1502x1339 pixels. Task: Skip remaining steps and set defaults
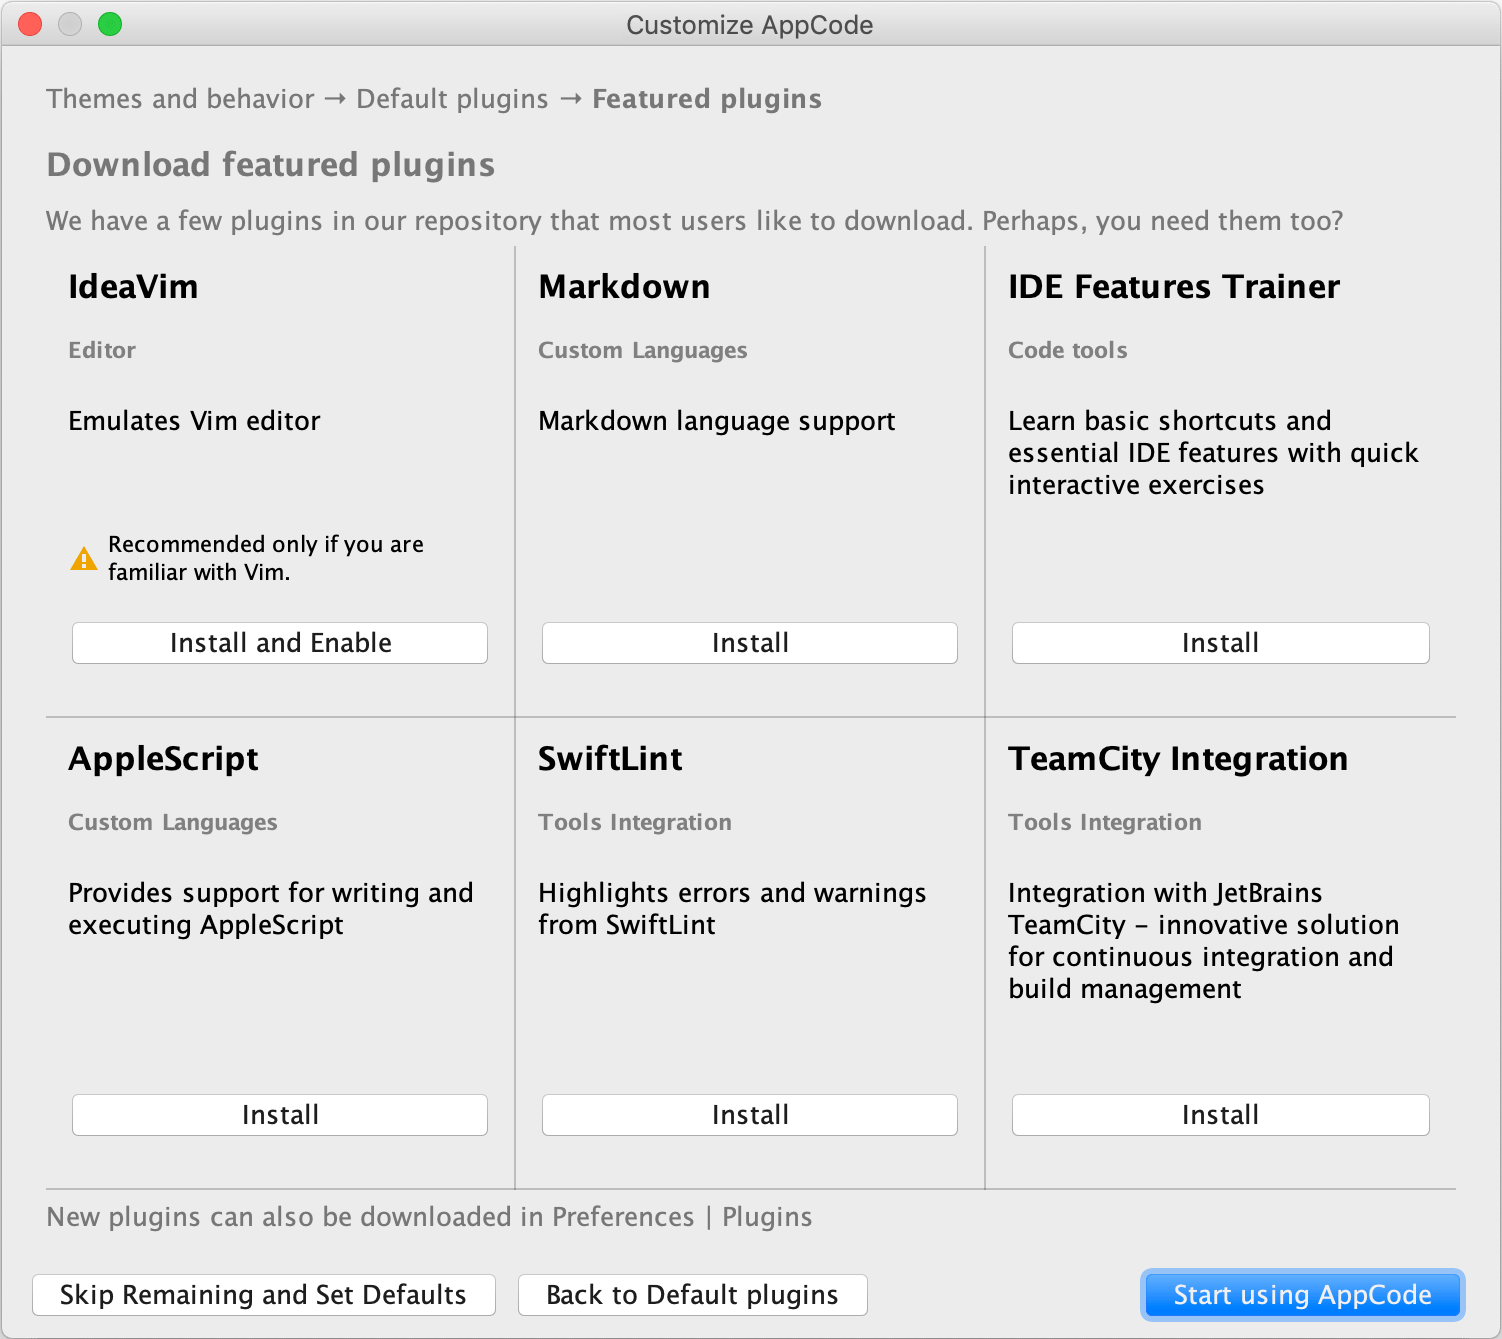point(264,1295)
